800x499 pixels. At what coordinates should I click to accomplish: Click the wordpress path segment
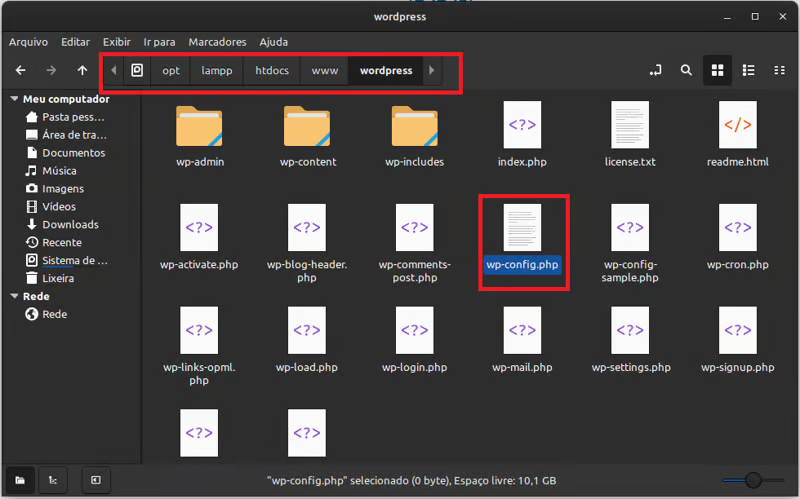[x=386, y=70]
